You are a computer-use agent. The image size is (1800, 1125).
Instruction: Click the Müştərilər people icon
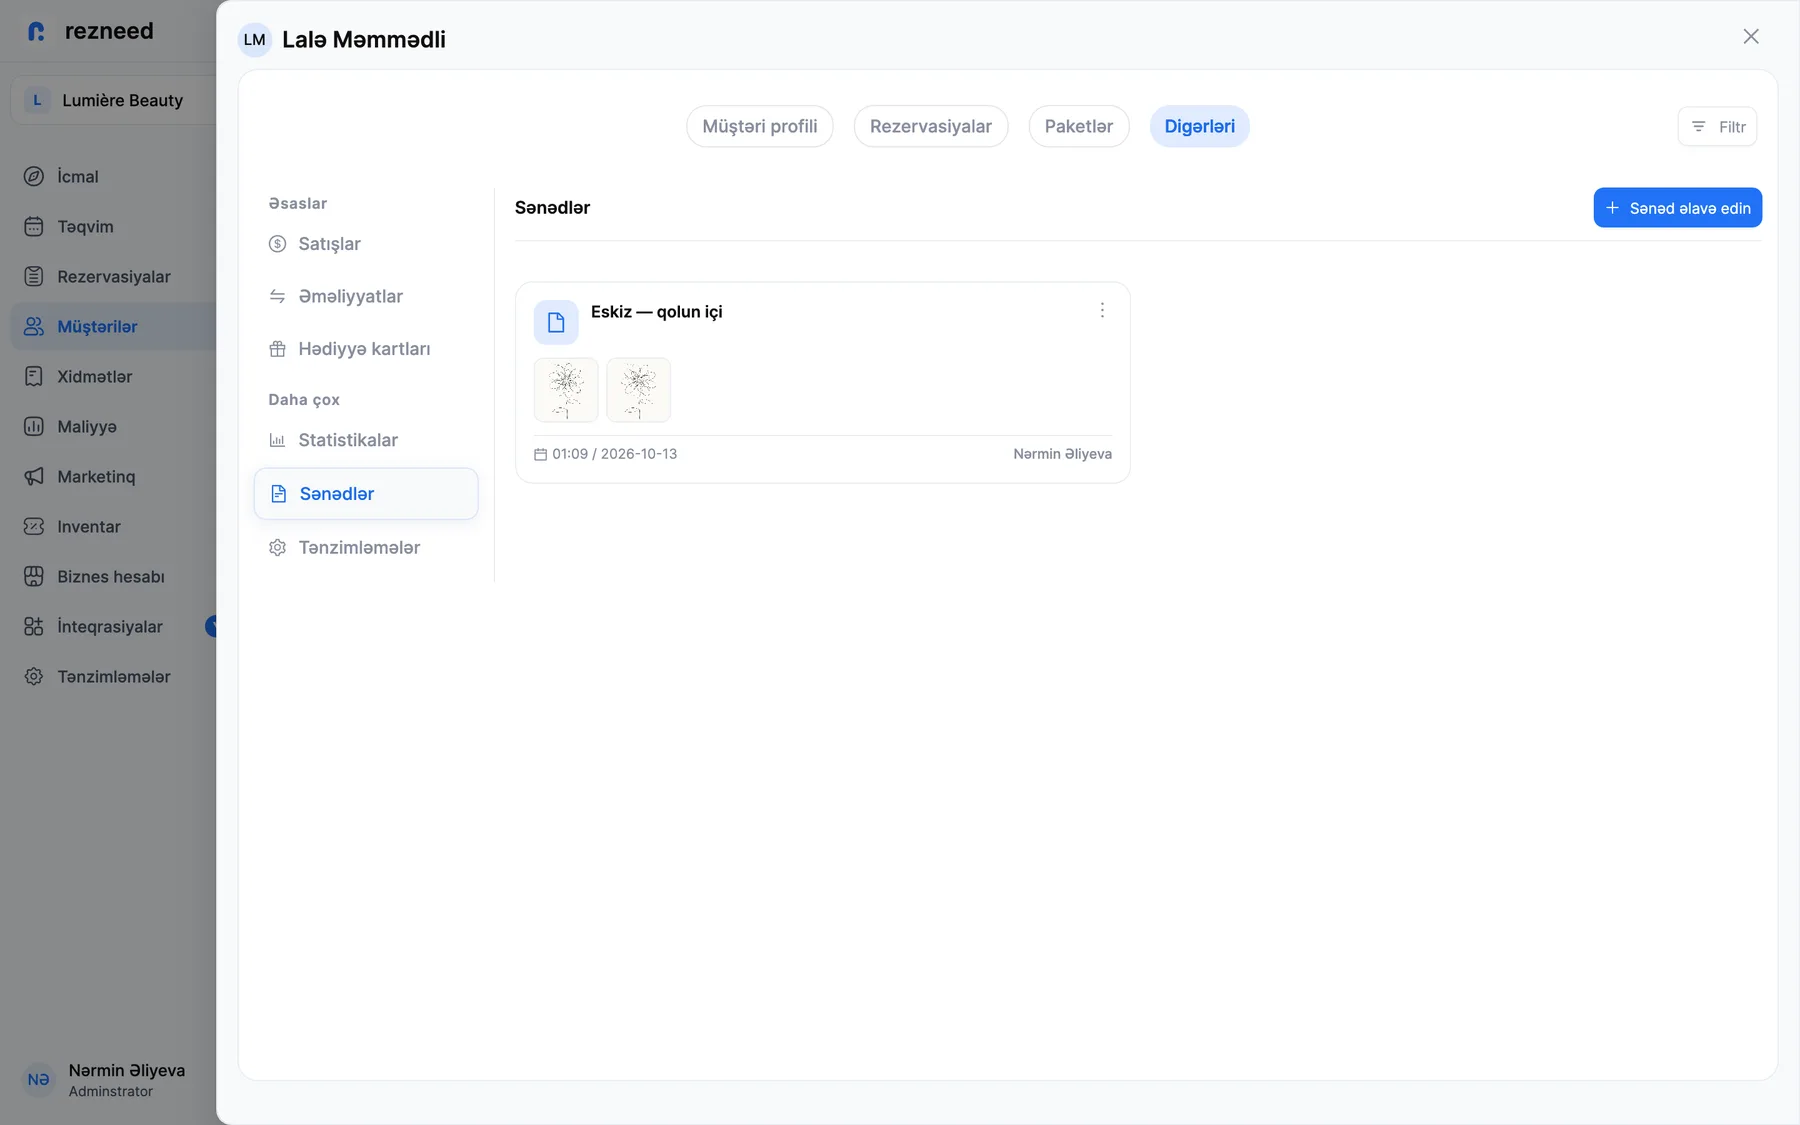click(34, 326)
